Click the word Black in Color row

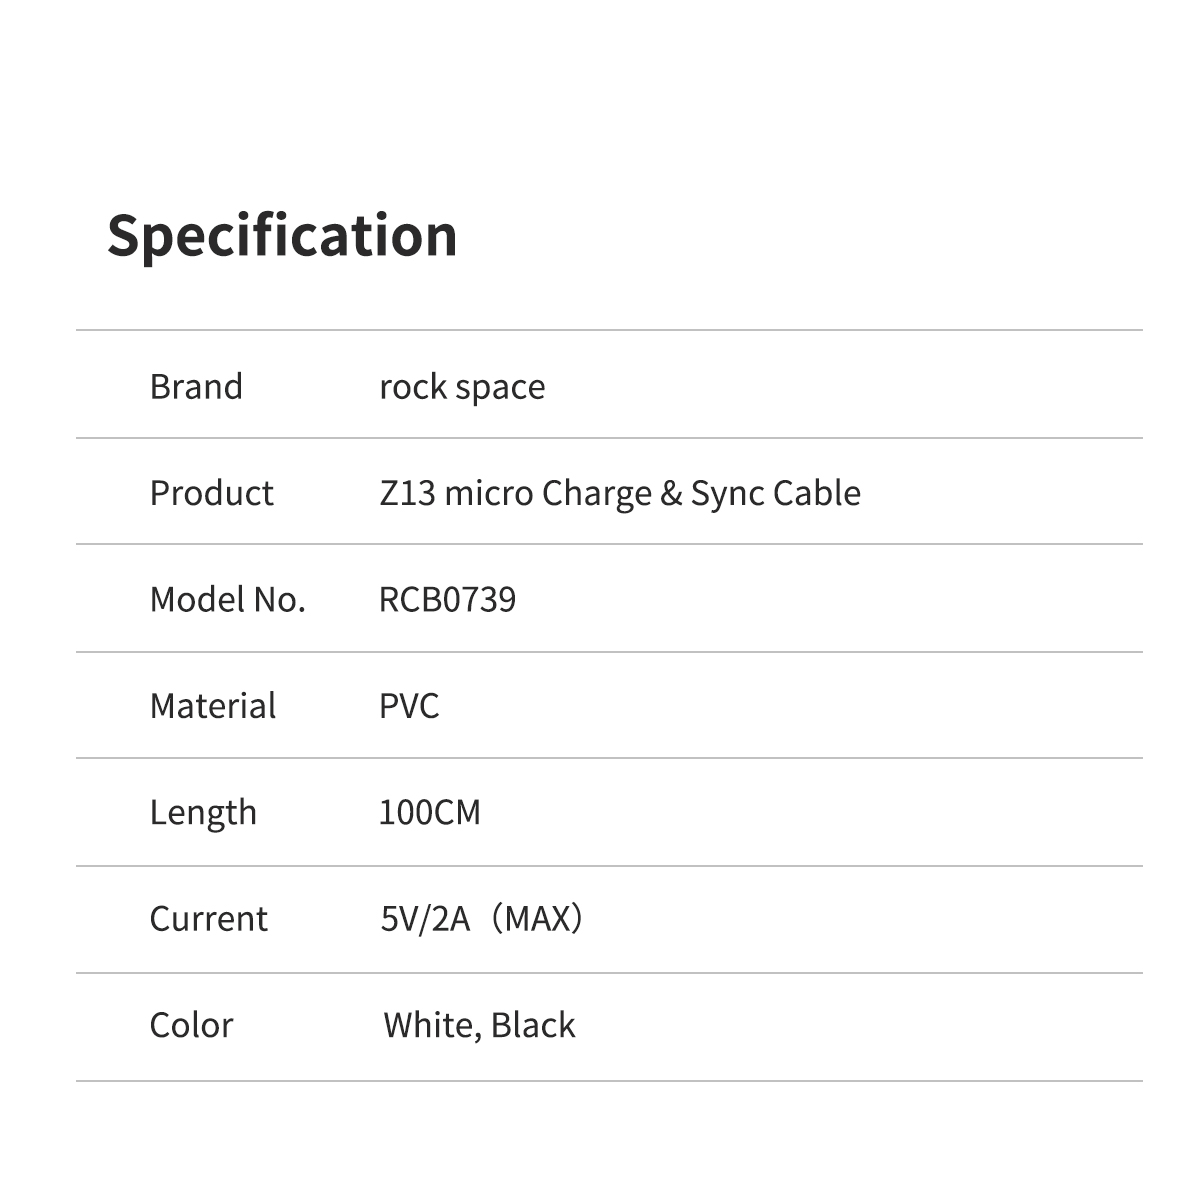[x=533, y=1025]
